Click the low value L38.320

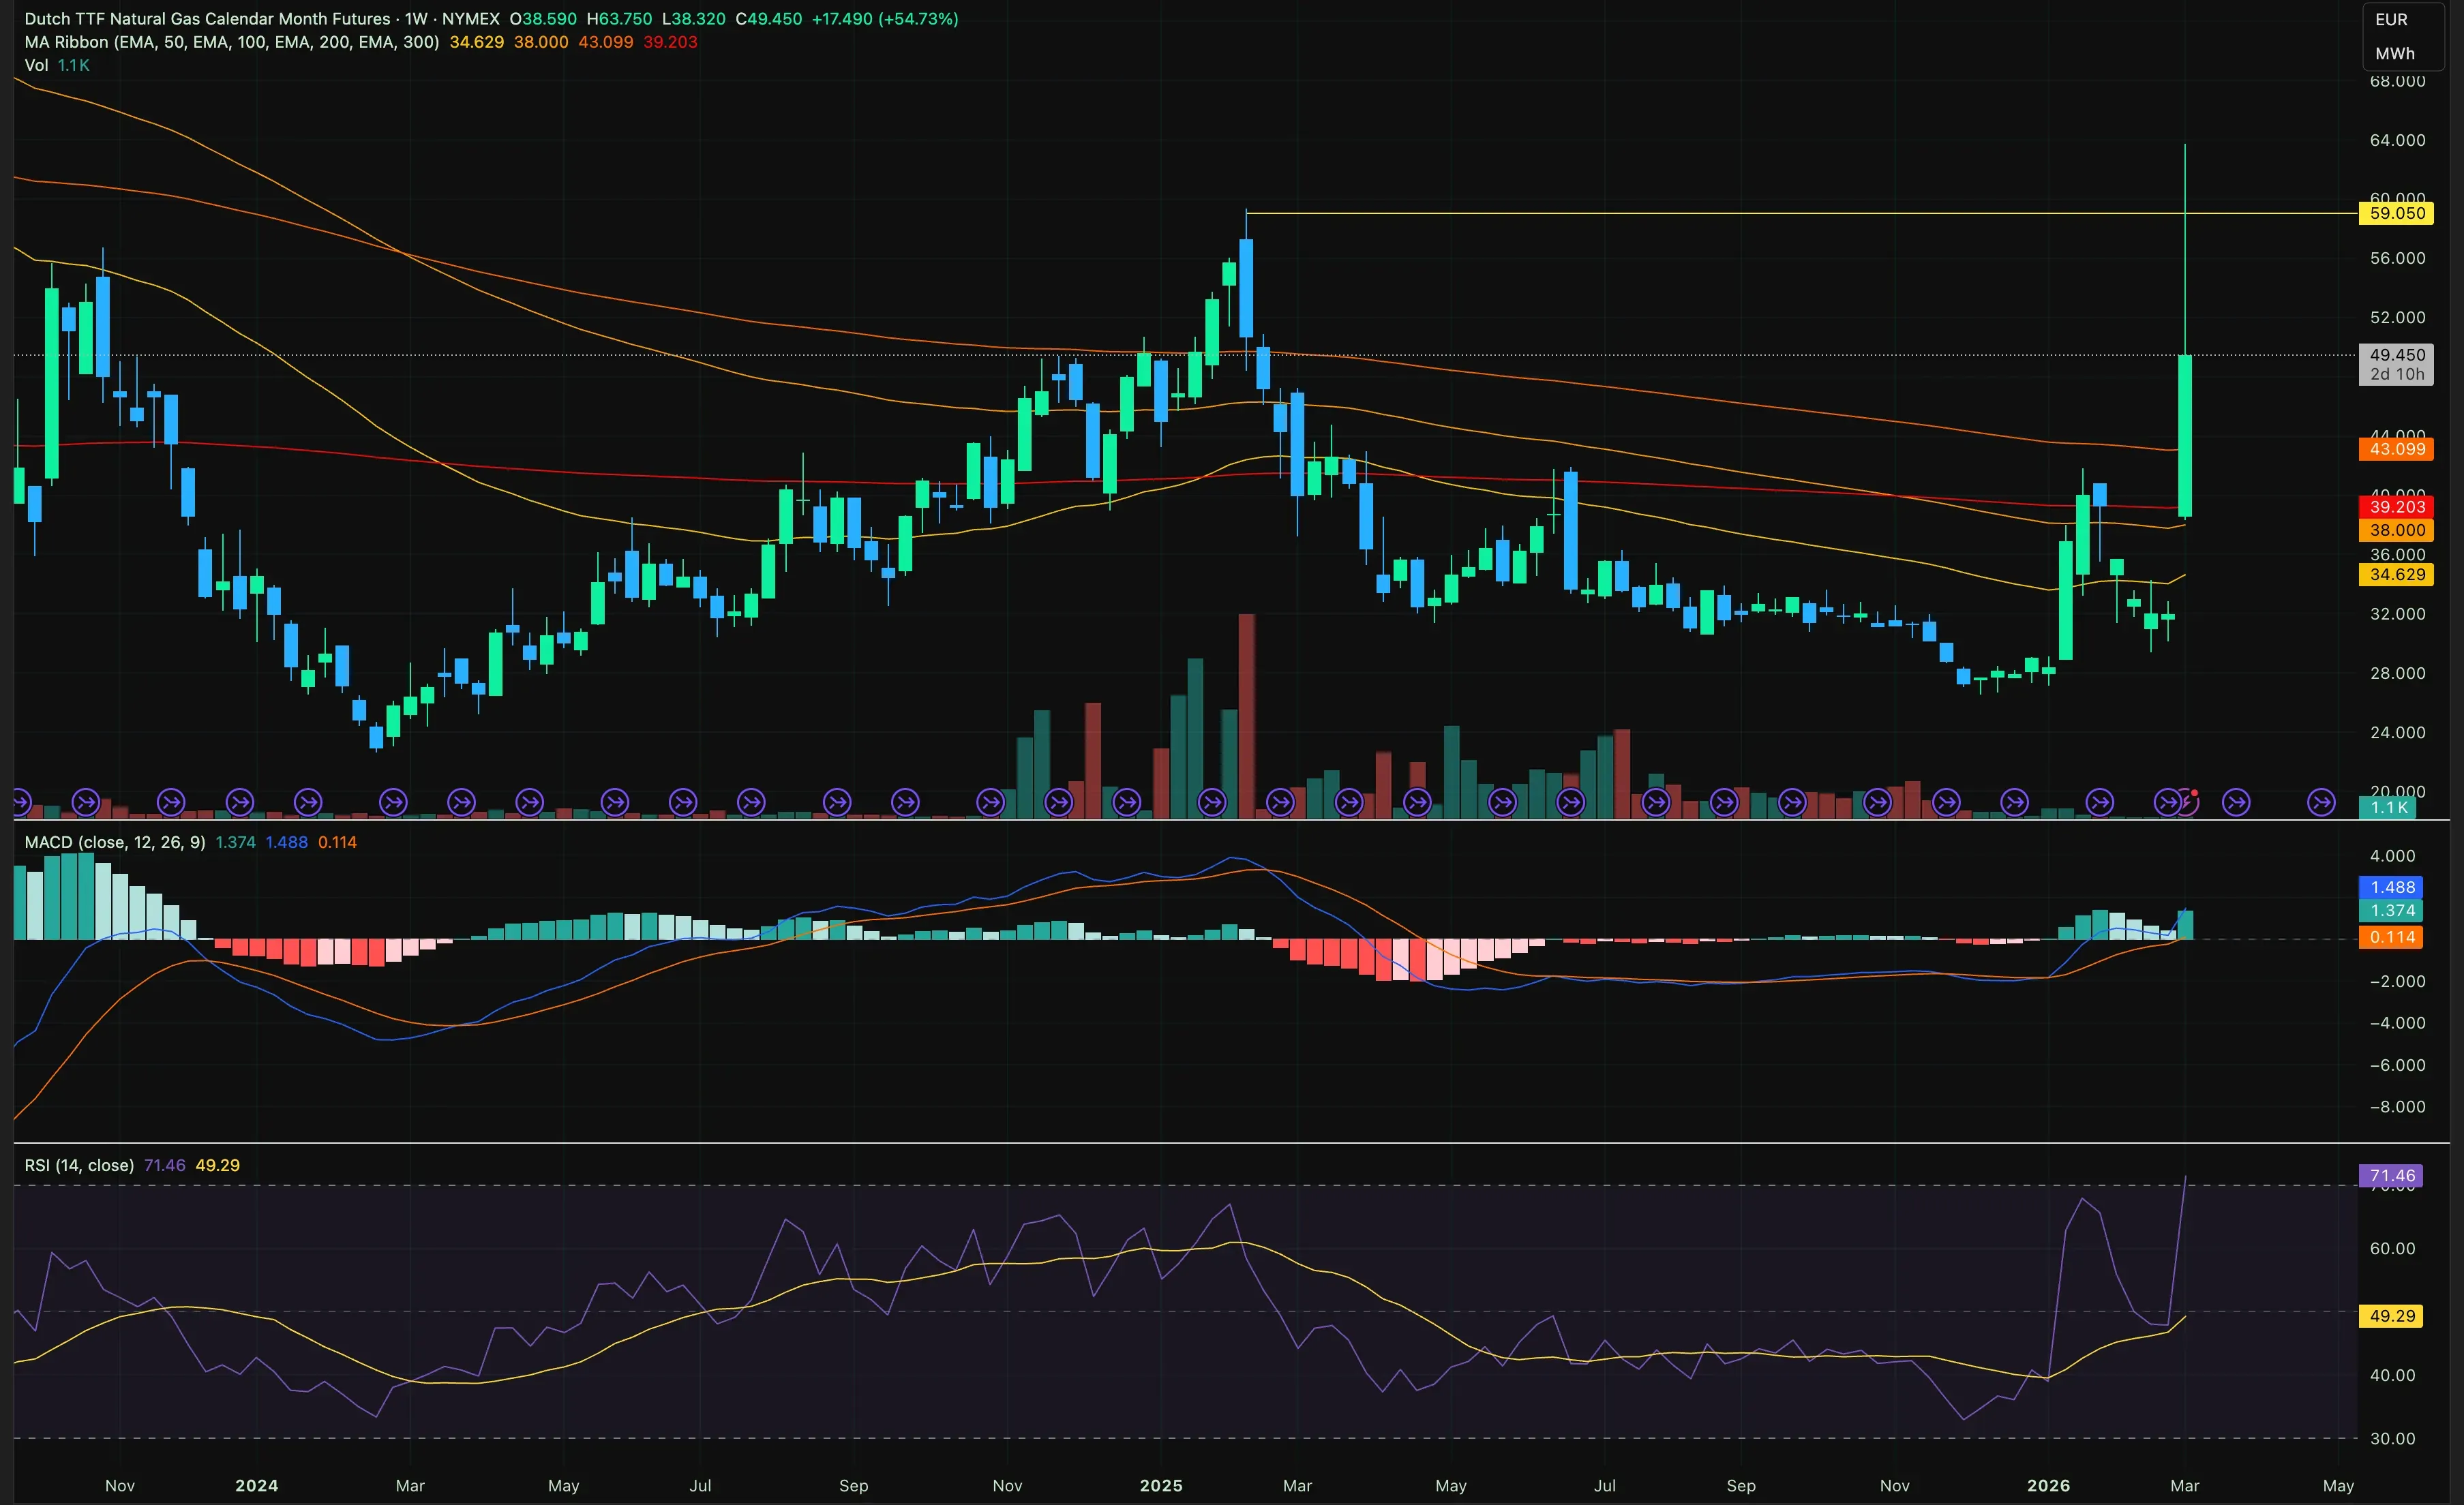[x=693, y=18]
